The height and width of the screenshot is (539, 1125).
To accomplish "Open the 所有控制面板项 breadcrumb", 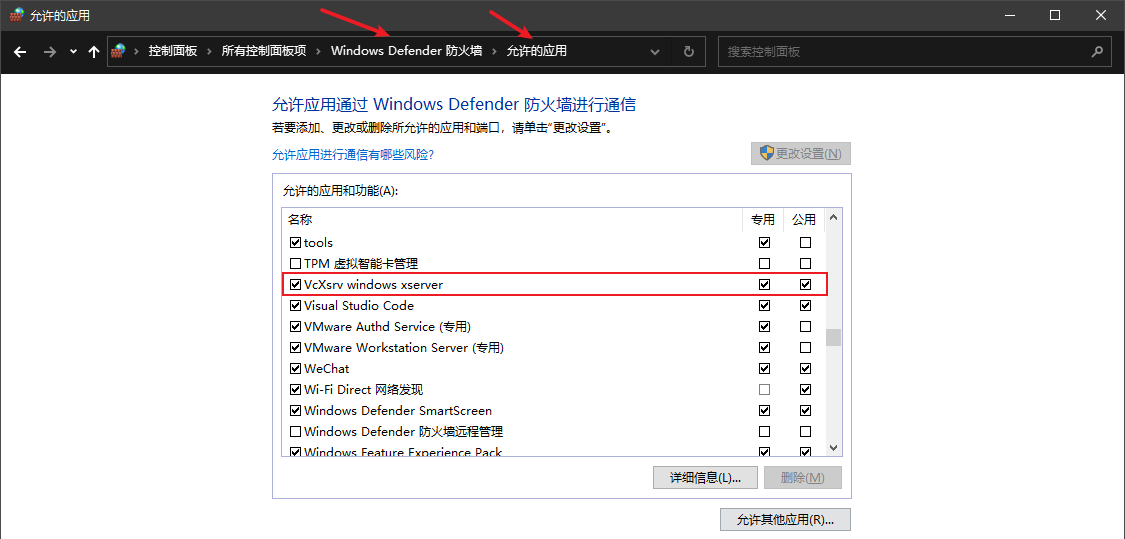I will (264, 51).
